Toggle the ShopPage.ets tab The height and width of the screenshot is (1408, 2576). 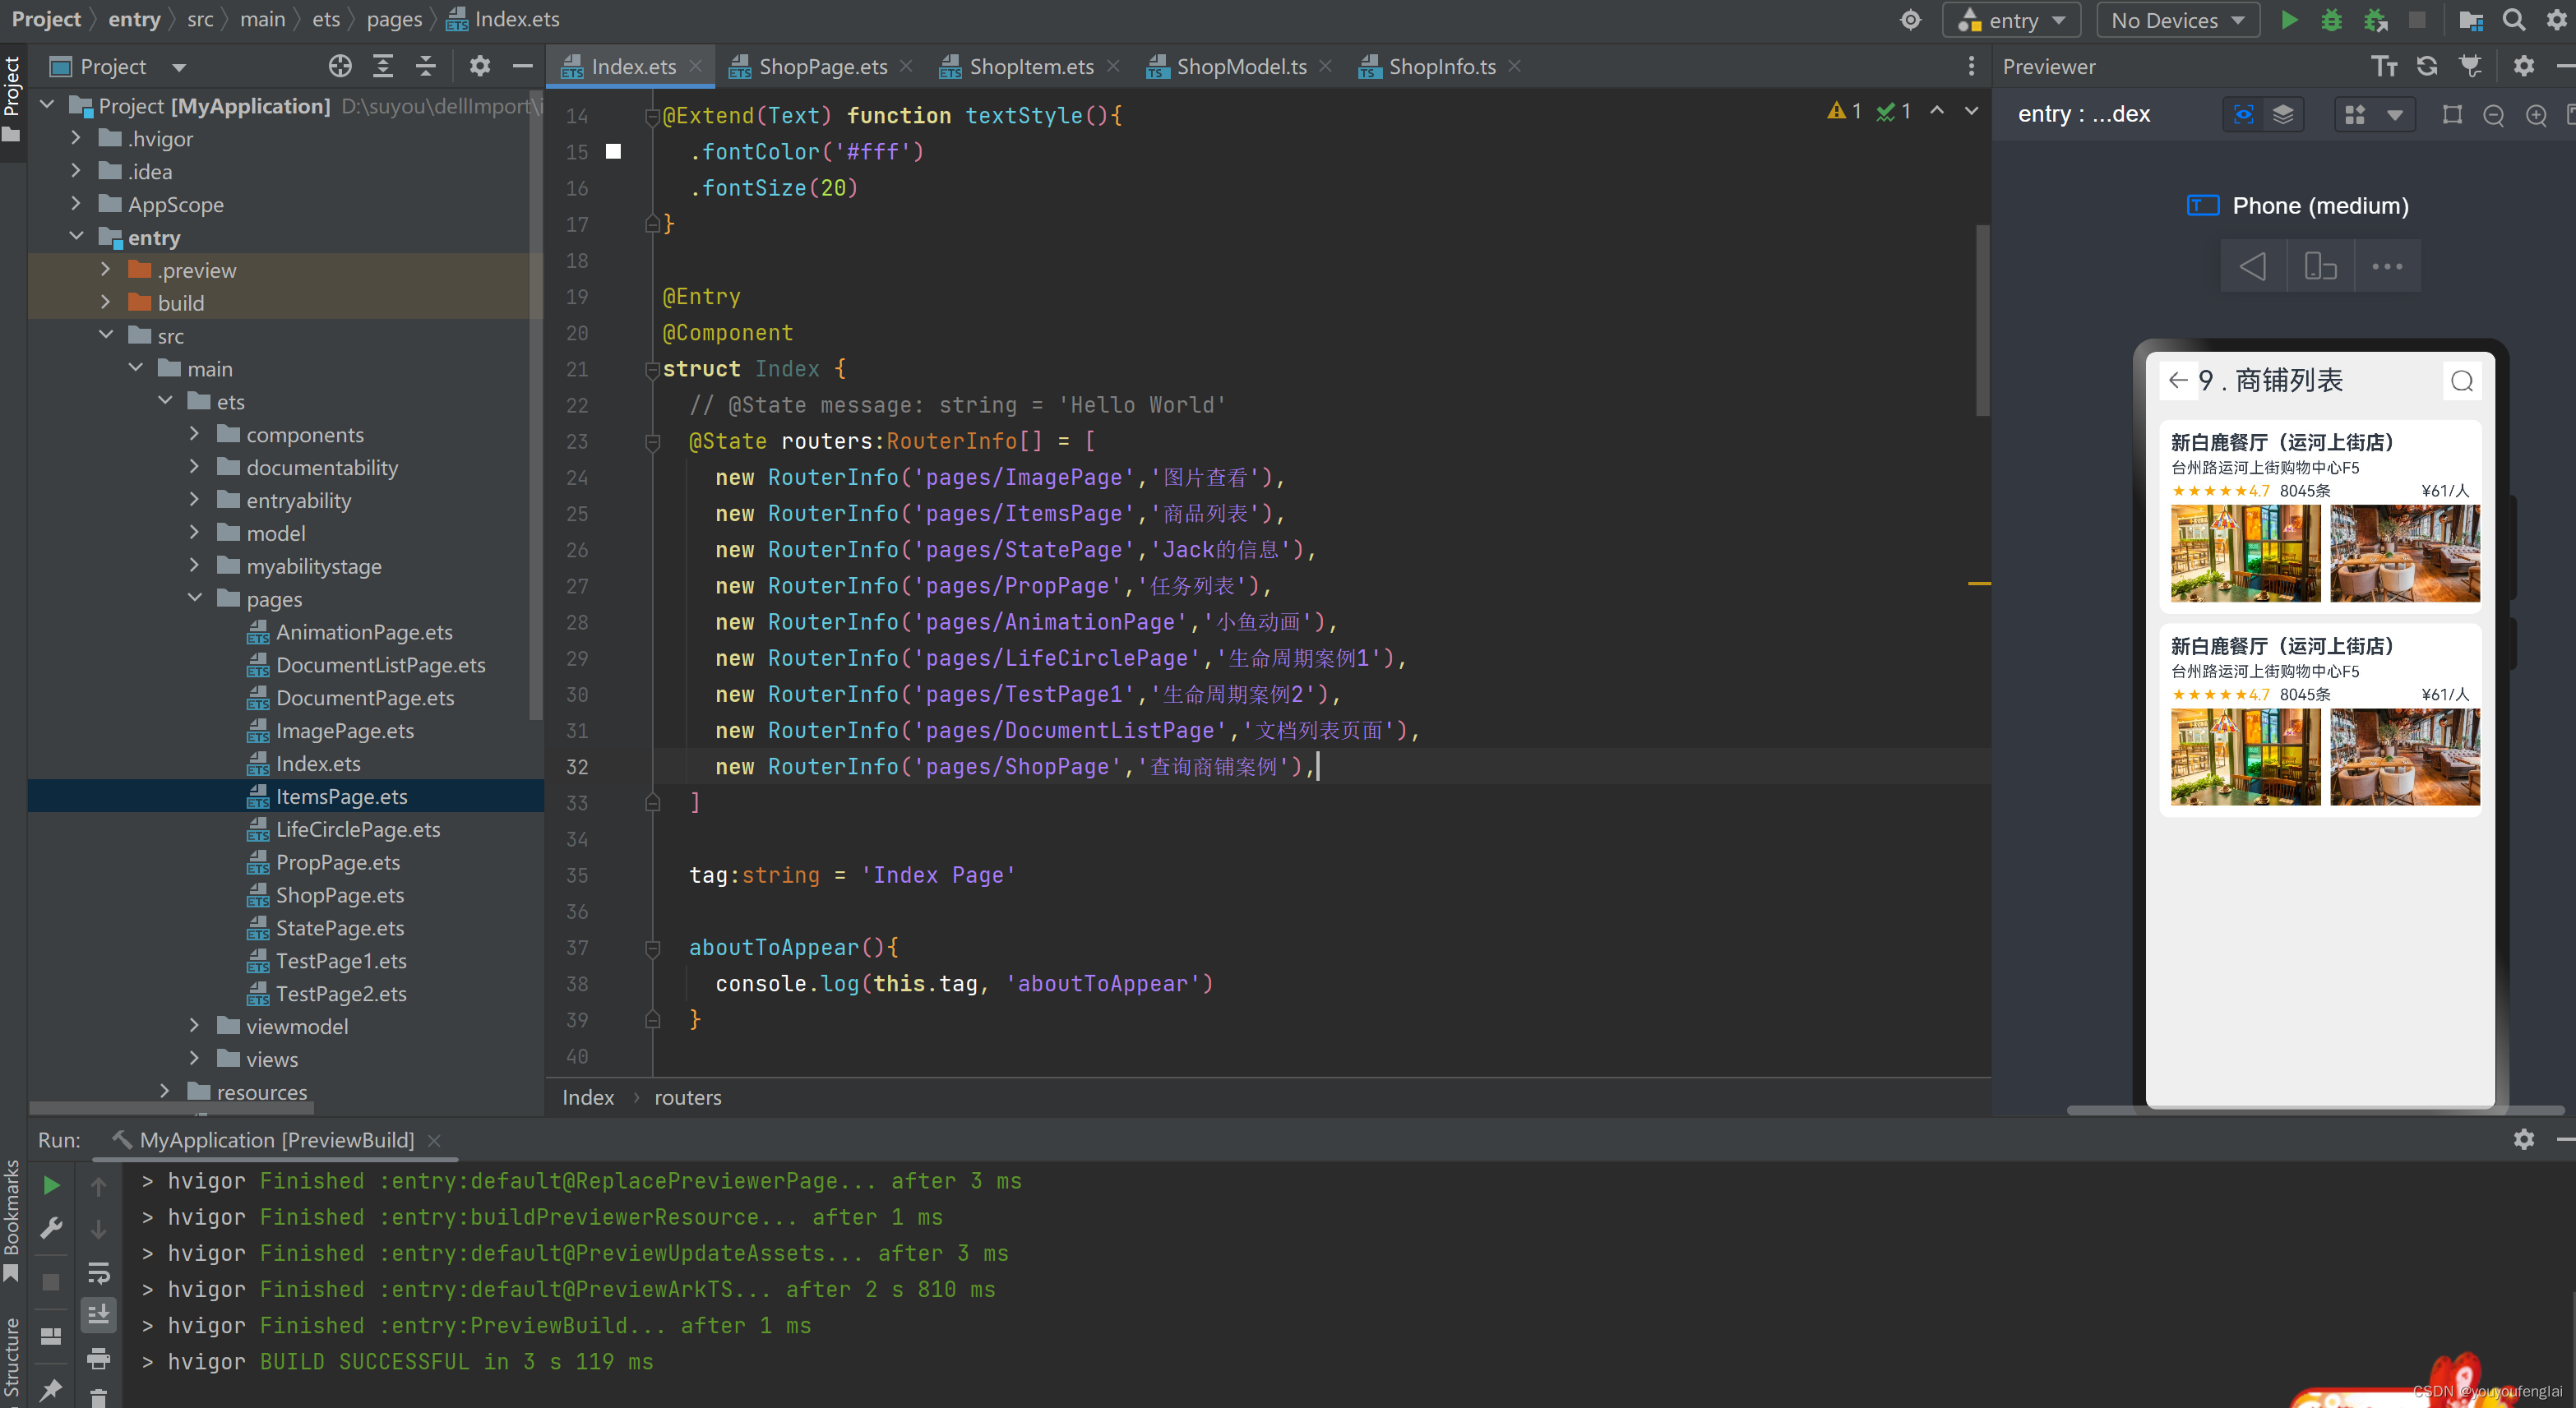[x=813, y=66]
